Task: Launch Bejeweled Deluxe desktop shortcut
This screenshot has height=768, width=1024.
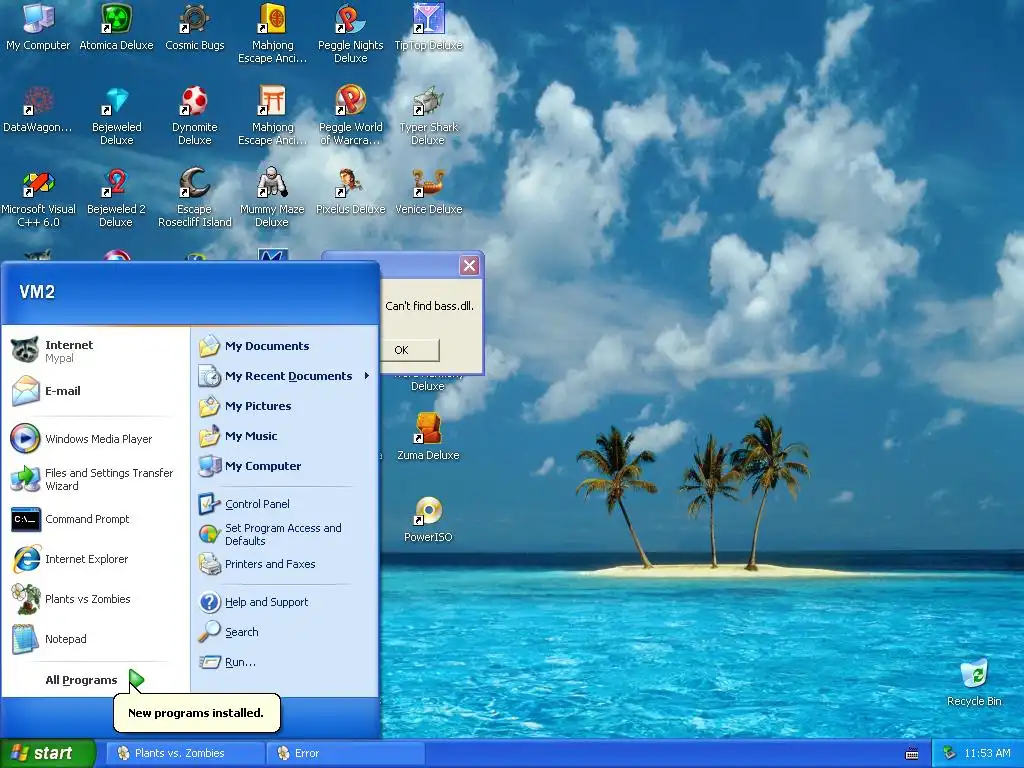Action: click(116, 116)
